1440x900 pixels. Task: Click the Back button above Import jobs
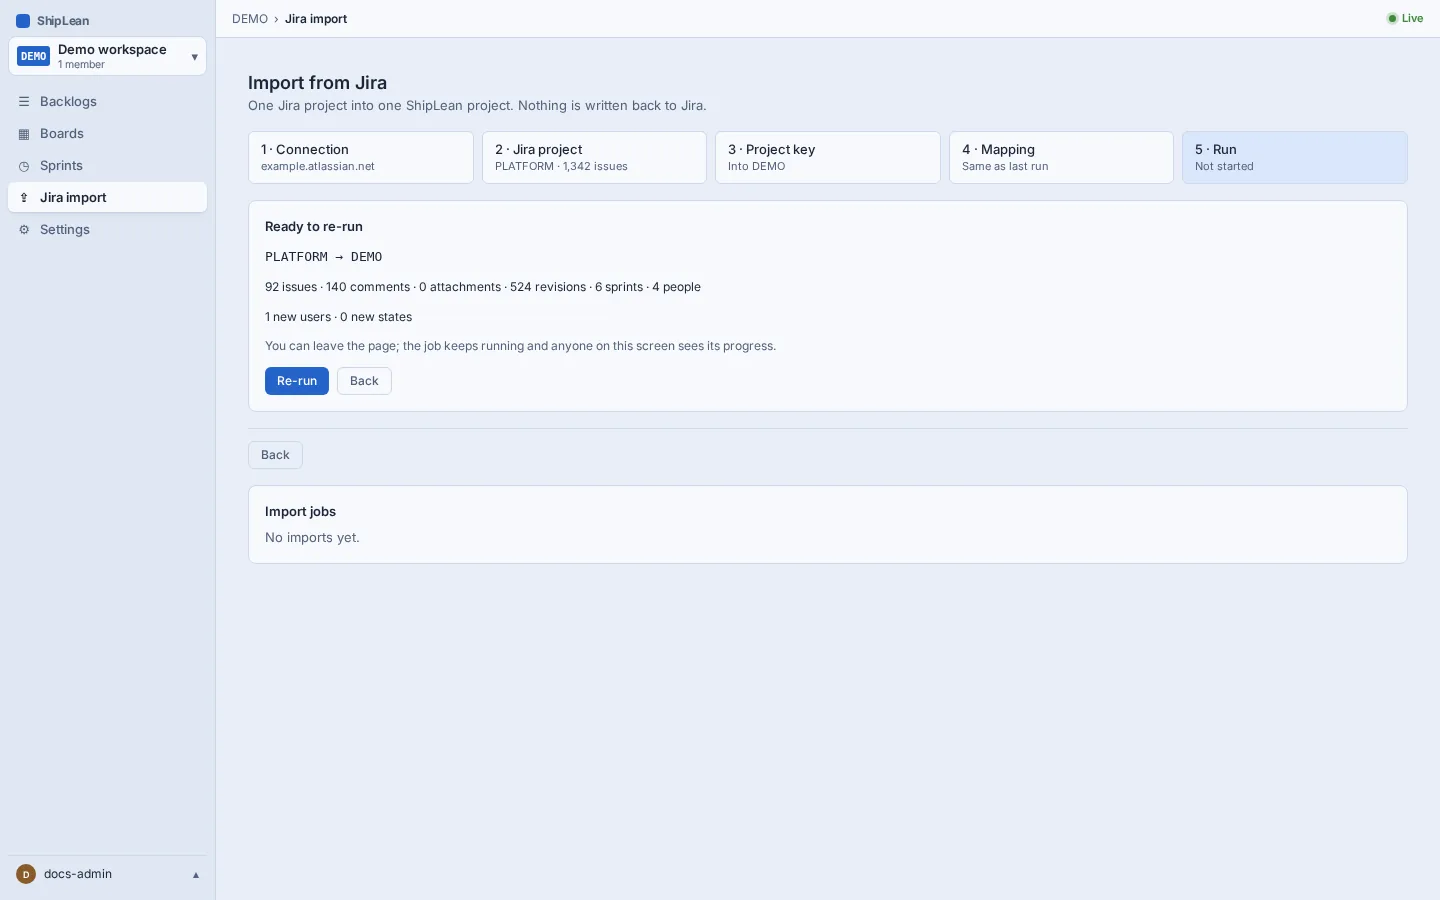click(275, 455)
